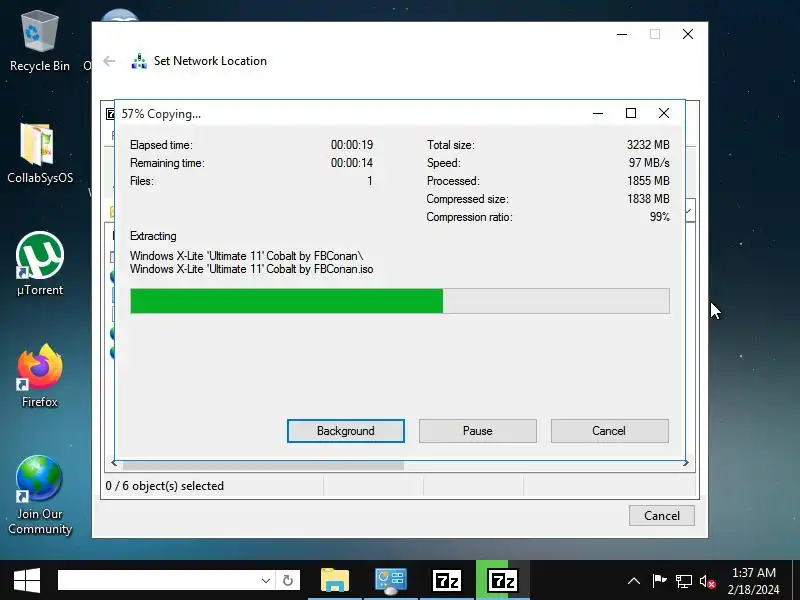Click the taskbar address input field
This screenshot has width=800, height=600.
pos(158,580)
